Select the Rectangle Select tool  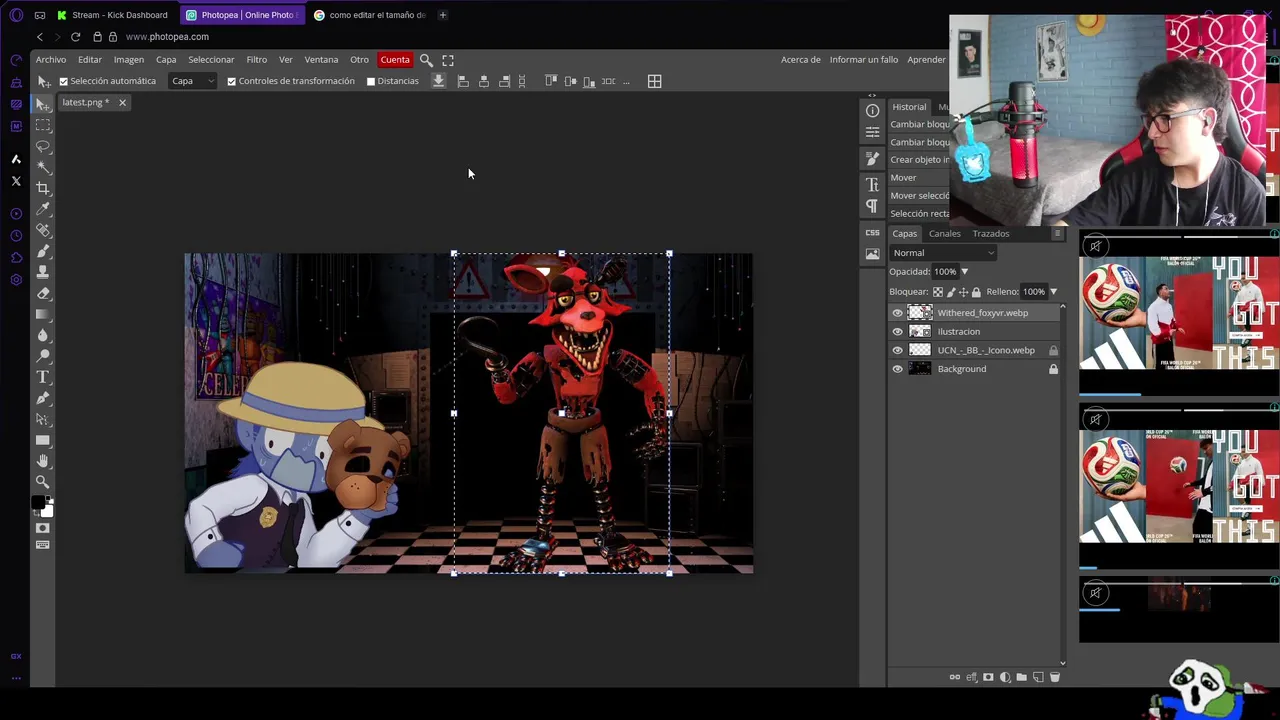click(x=43, y=125)
